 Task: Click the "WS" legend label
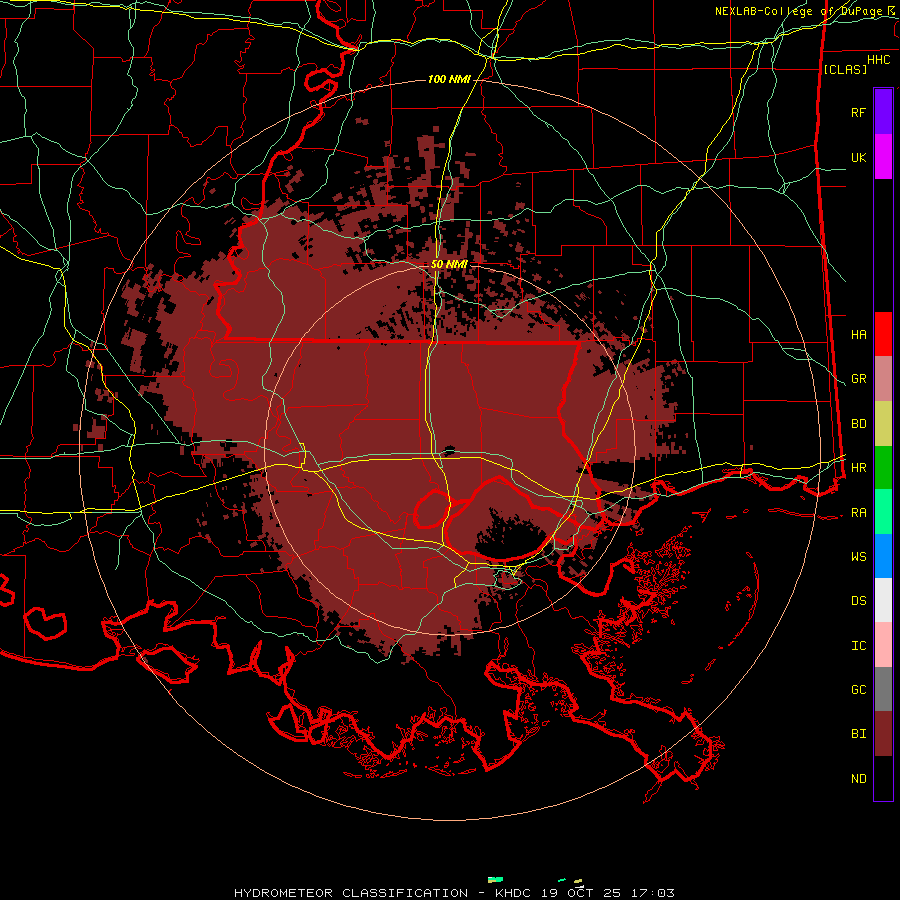click(x=858, y=557)
